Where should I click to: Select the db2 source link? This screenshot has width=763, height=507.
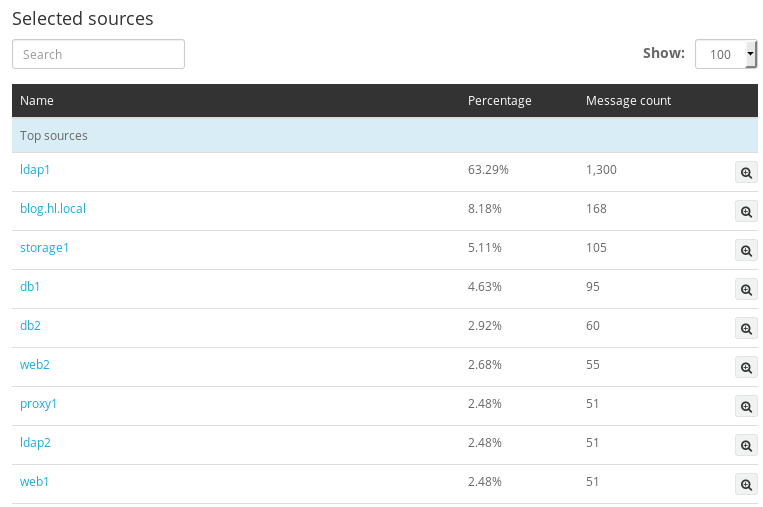30,326
